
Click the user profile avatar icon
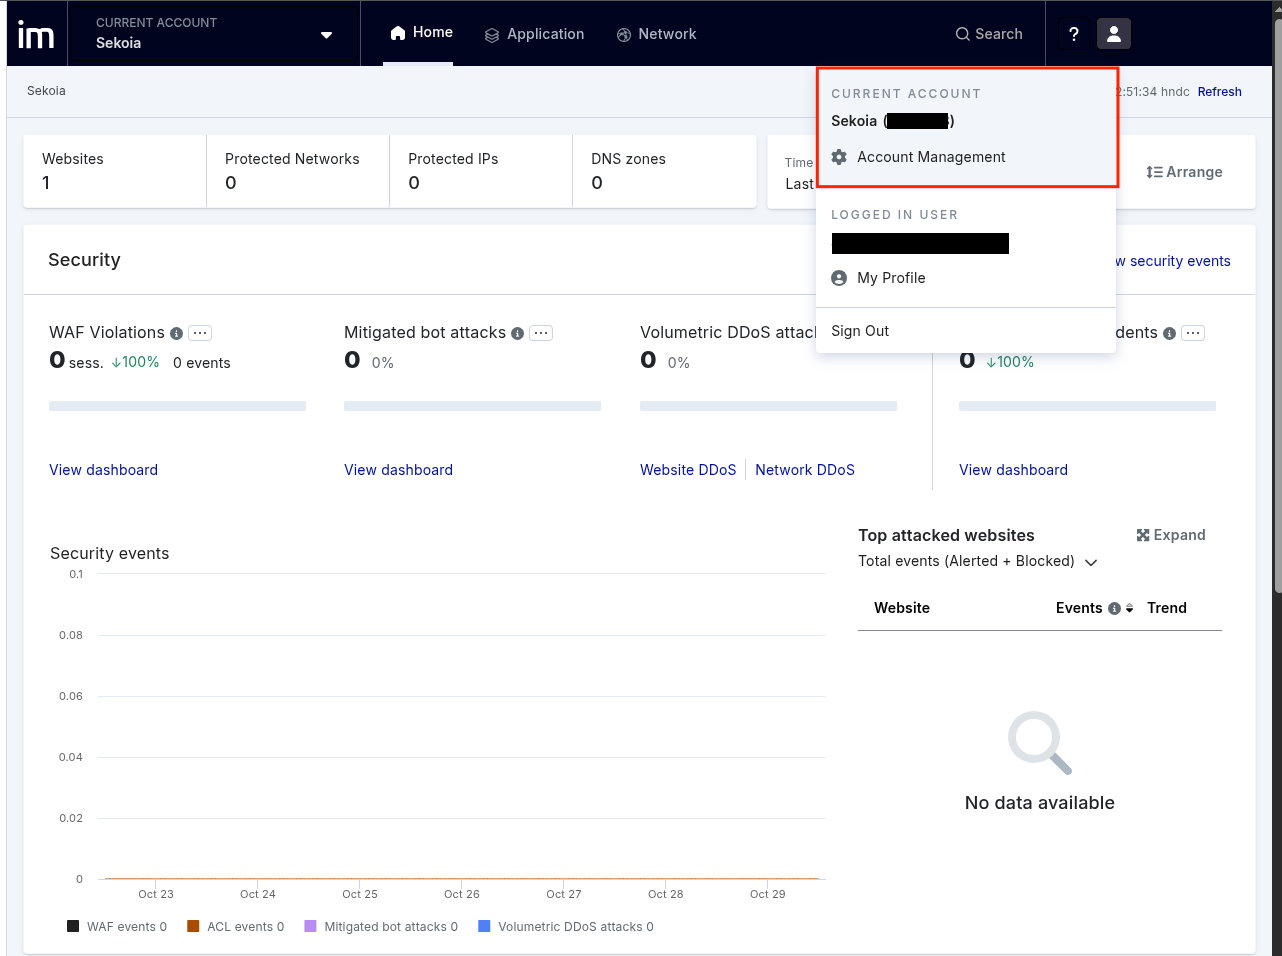pyautogui.click(x=1113, y=34)
